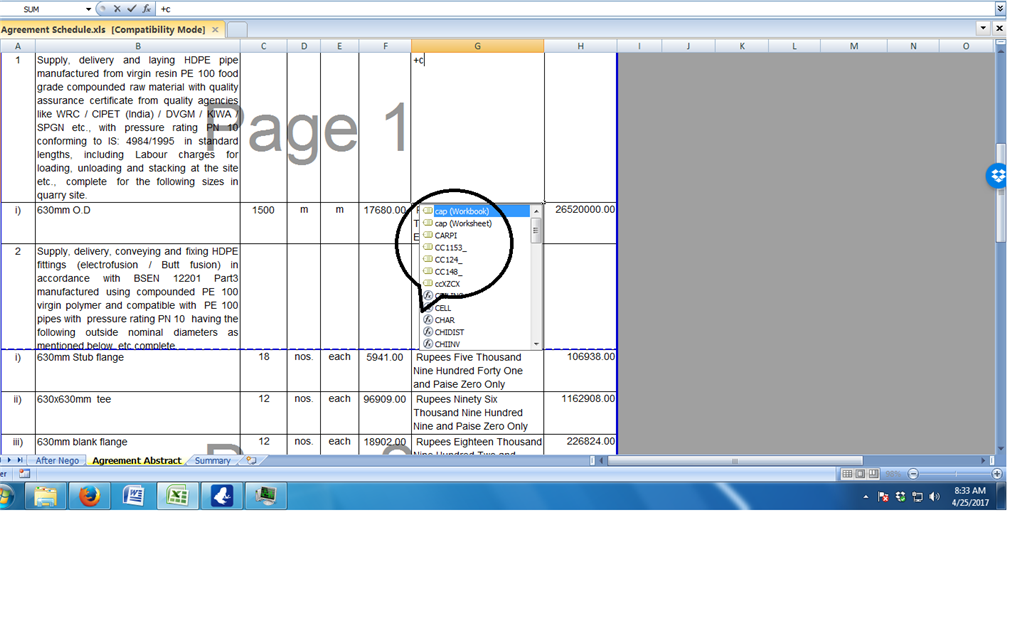Cancel the cell entry using the X icon
1024x640 pixels.
pos(117,8)
